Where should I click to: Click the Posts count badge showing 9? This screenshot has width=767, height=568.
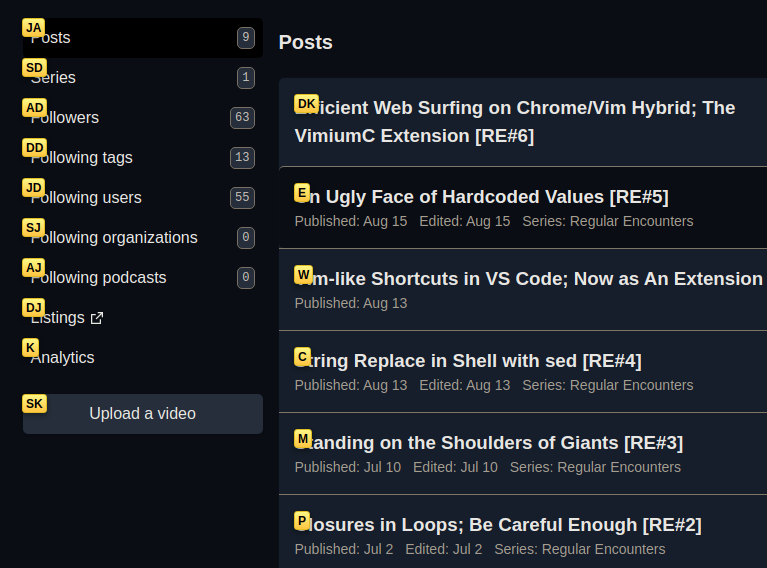pyautogui.click(x=246, y=38)
